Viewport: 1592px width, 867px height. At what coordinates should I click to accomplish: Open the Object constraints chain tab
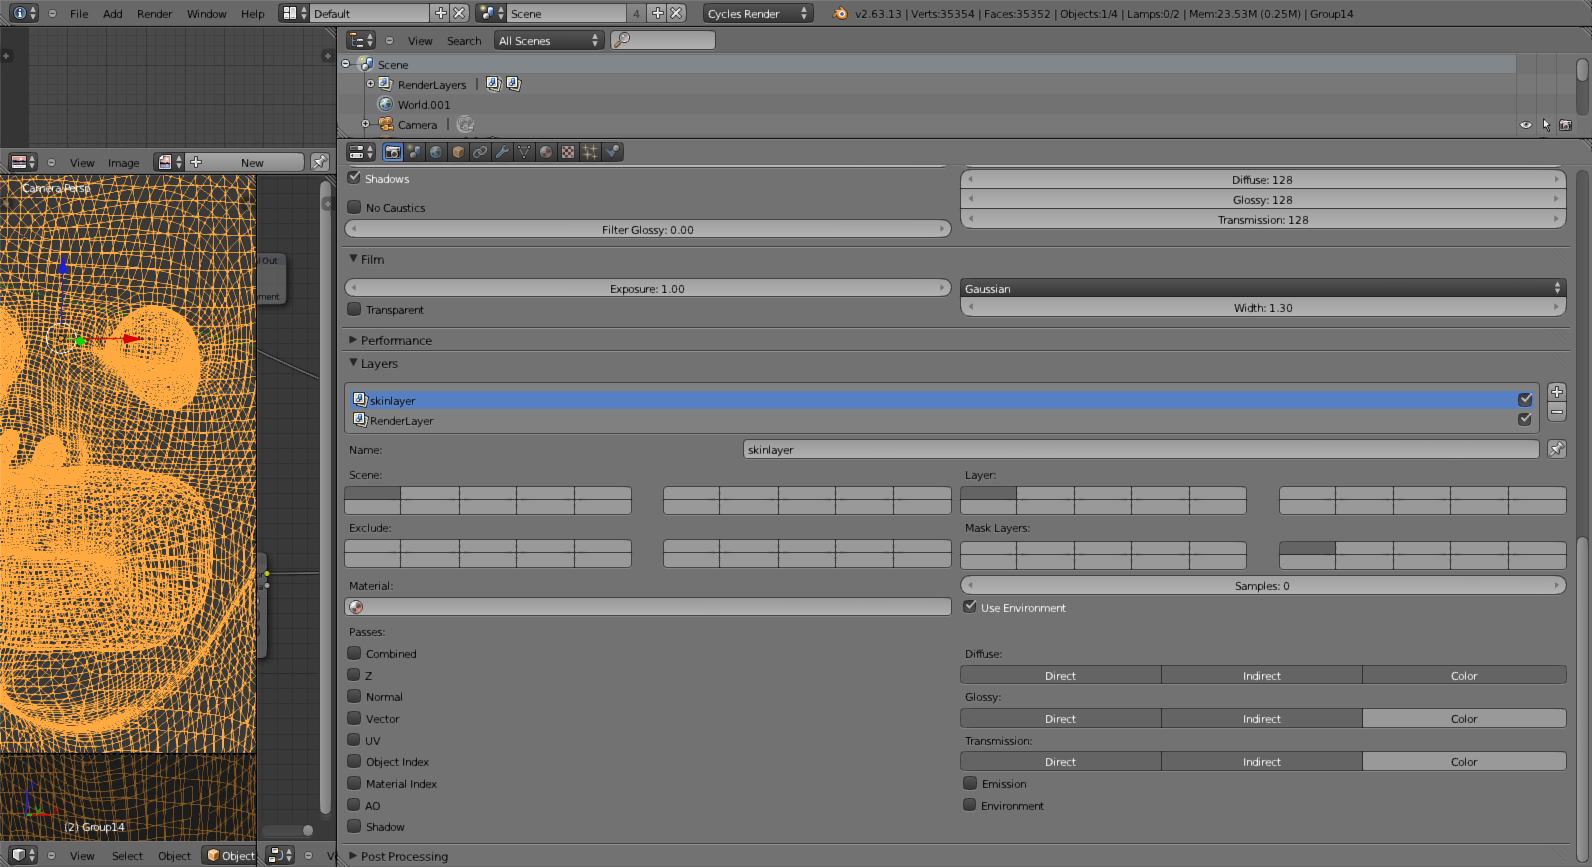click(480, 152)
